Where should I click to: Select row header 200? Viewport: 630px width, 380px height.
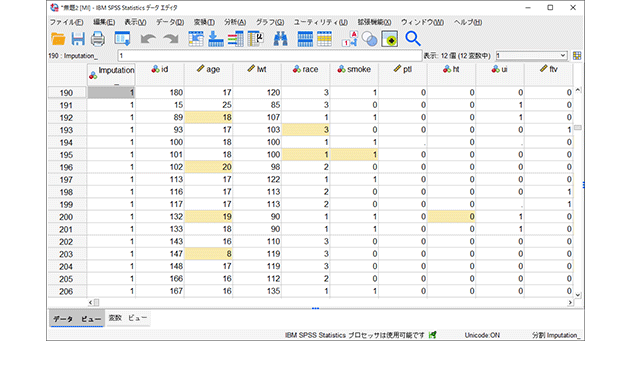67,217
